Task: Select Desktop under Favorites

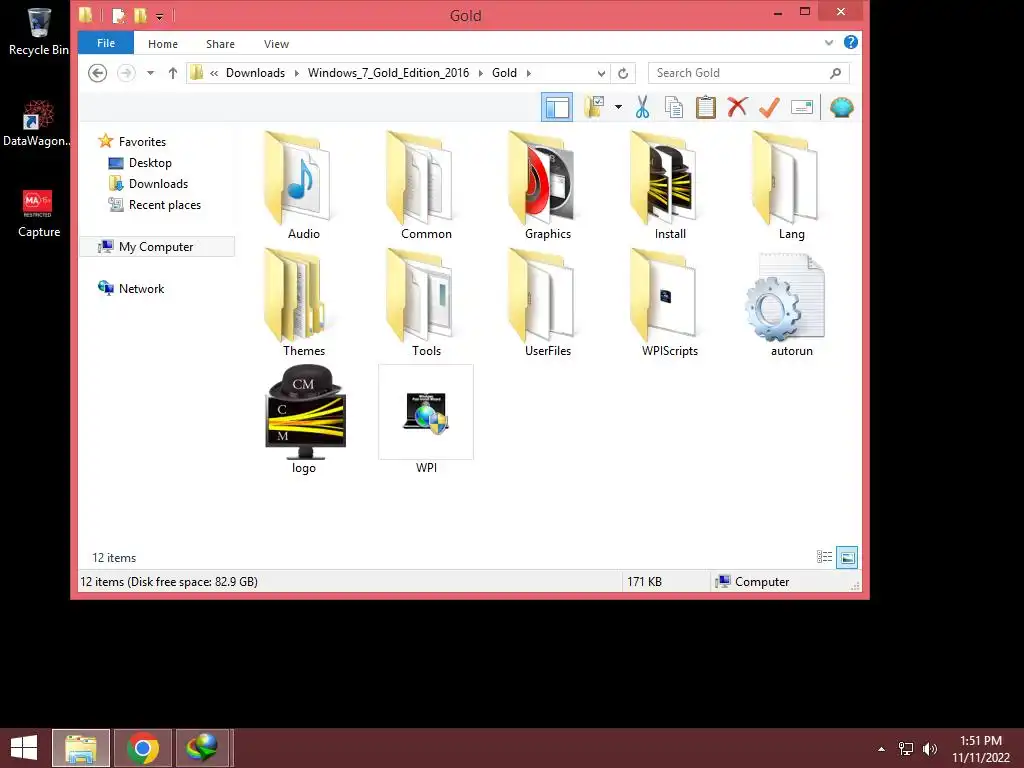Action: coord(140,163)
